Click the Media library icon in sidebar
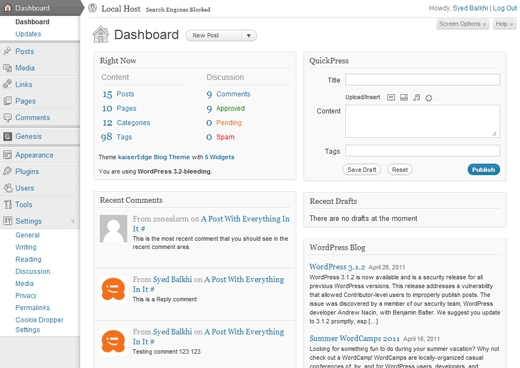 [7, 68]
